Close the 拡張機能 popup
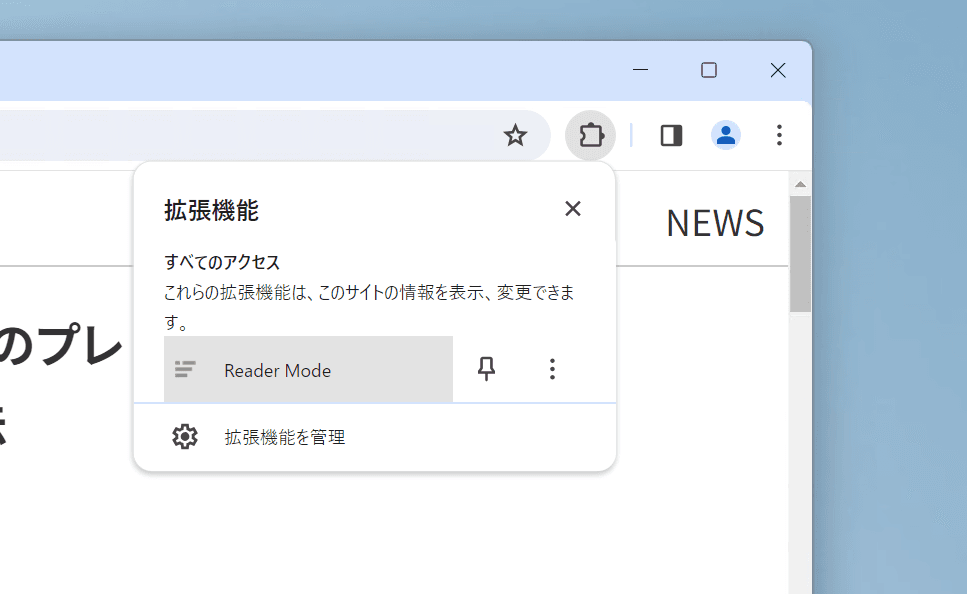 coord(573,208)
